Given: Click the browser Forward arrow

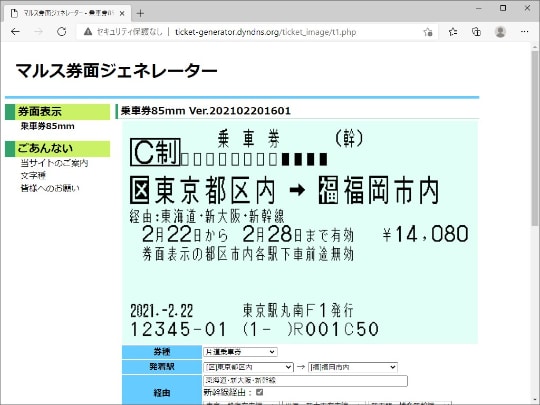Looking at the screenshot, I should 38,32.
